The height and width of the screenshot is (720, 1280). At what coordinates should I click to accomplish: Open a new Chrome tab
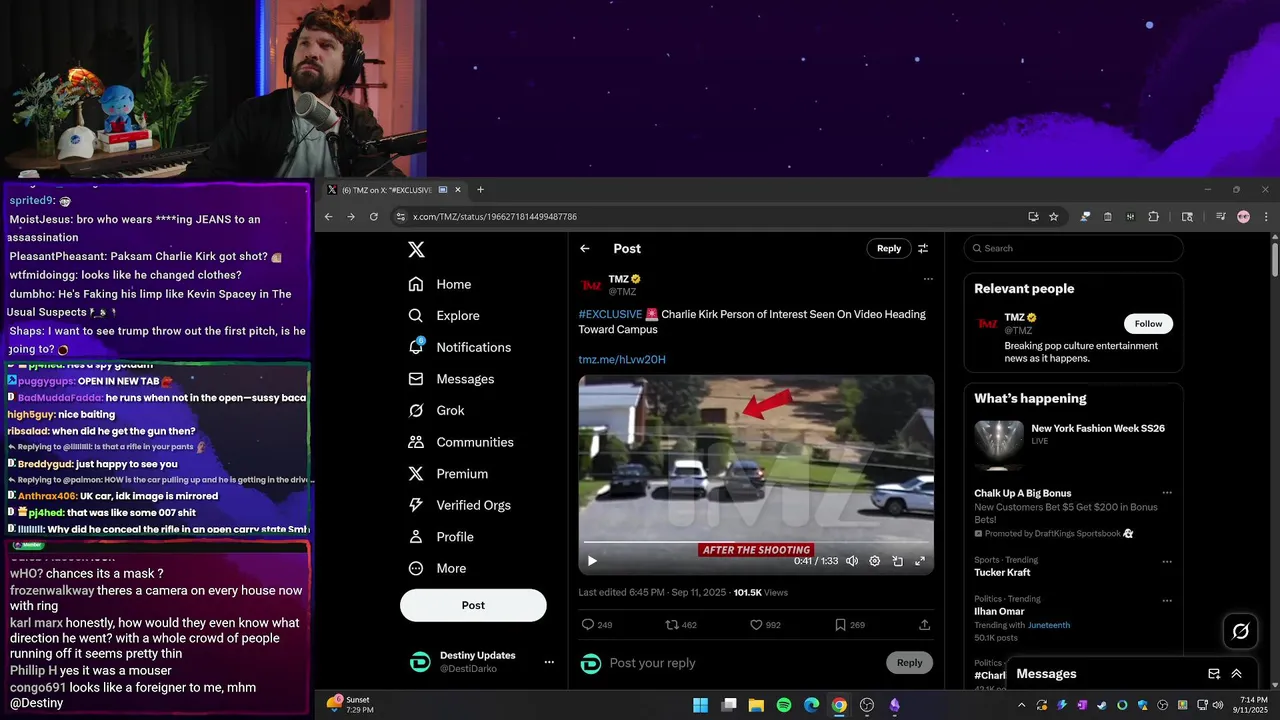(480, 190)
